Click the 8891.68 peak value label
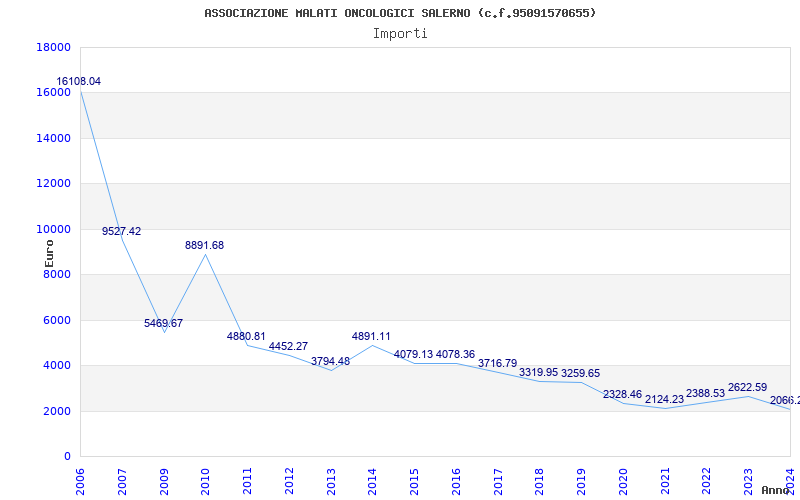Viewport: 800px width, 500px height. click(205, 245)
